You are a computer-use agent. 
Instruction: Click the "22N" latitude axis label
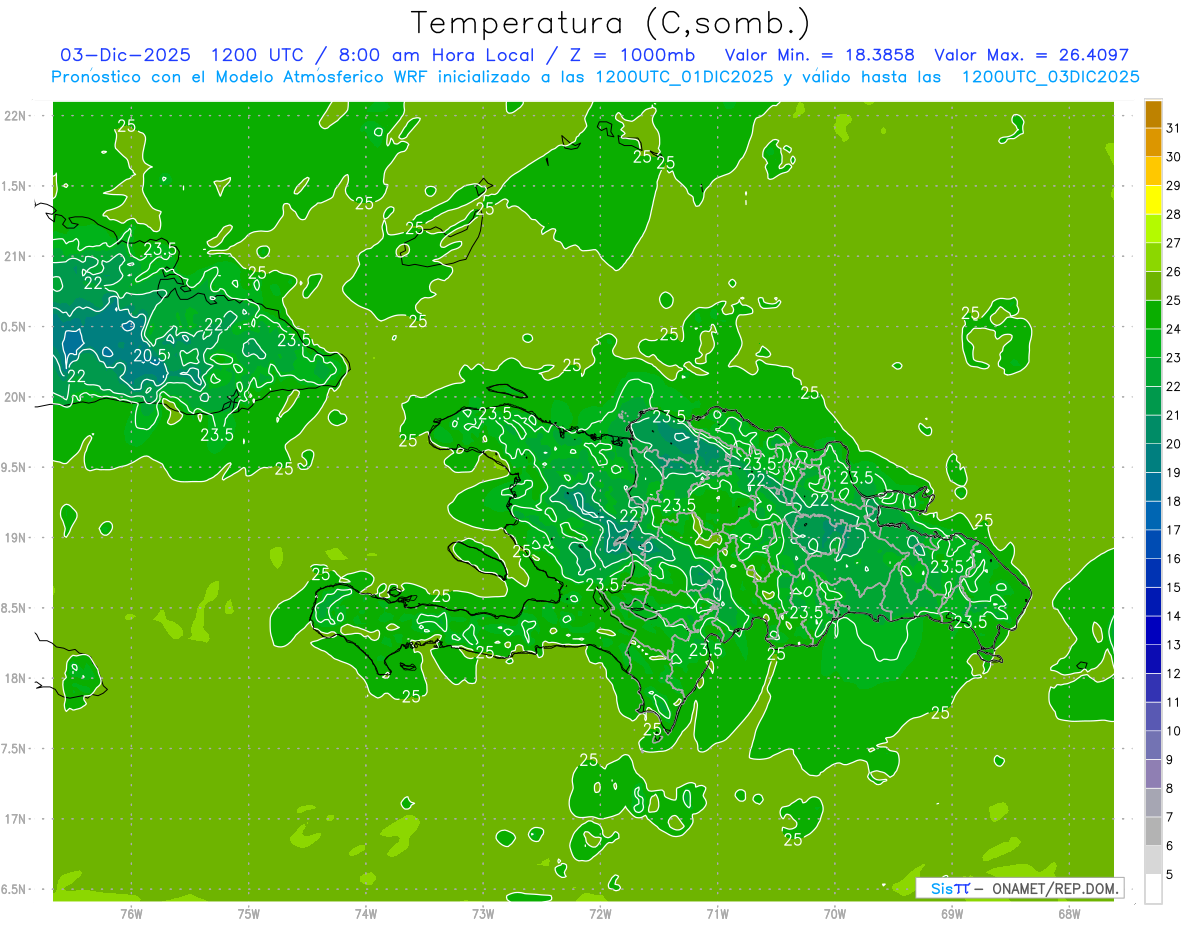pos(16,115)
